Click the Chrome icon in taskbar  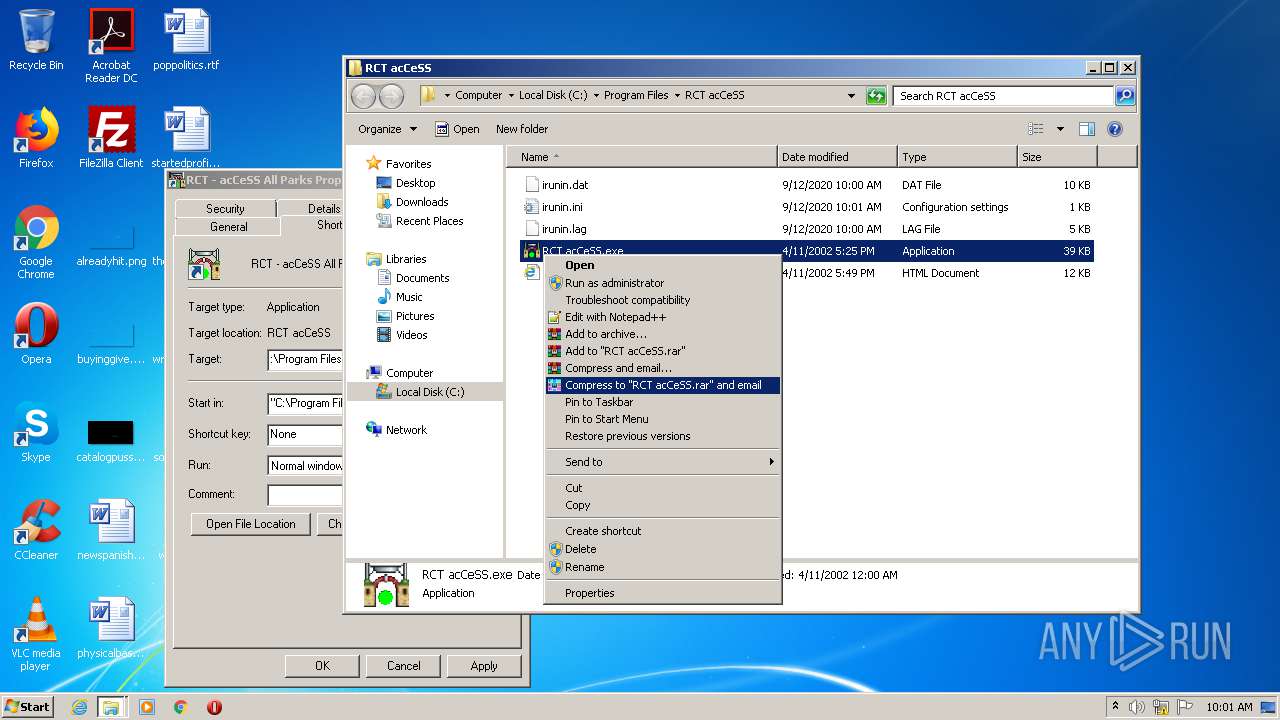click(x=180, y=707)
